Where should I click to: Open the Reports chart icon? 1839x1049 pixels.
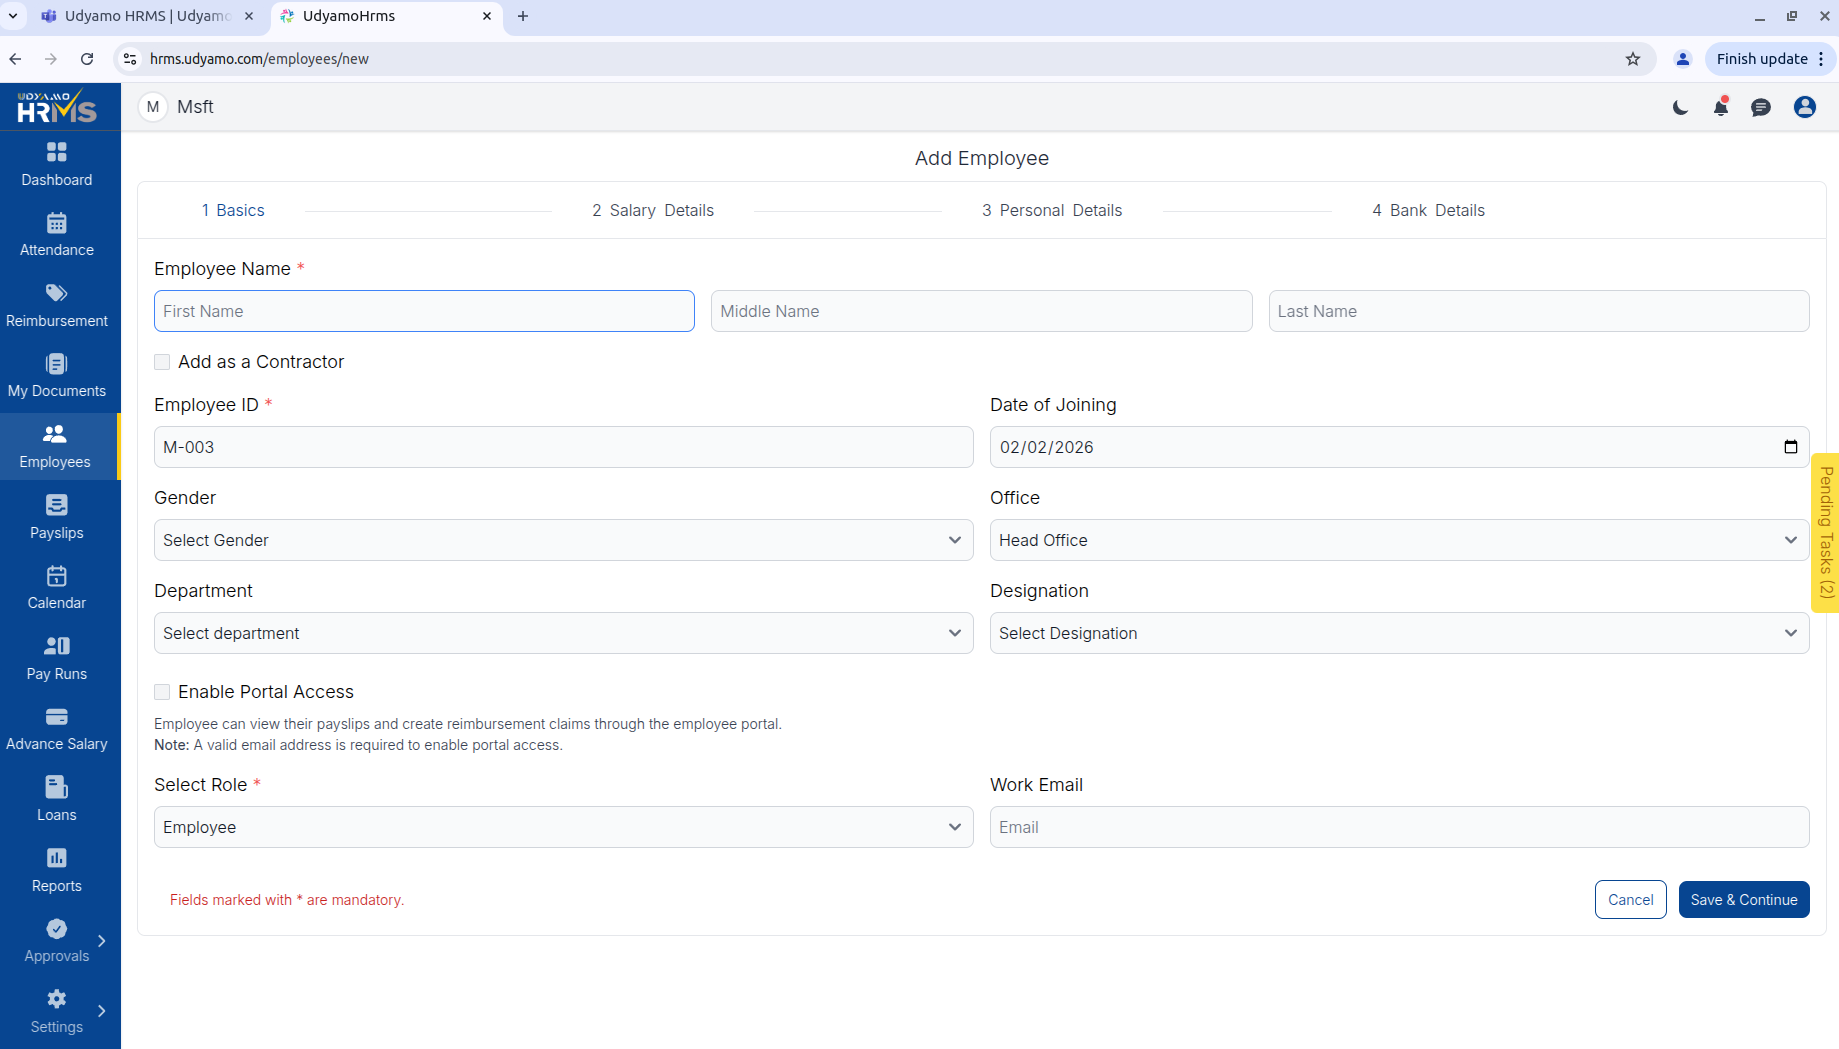coord(57,858)
